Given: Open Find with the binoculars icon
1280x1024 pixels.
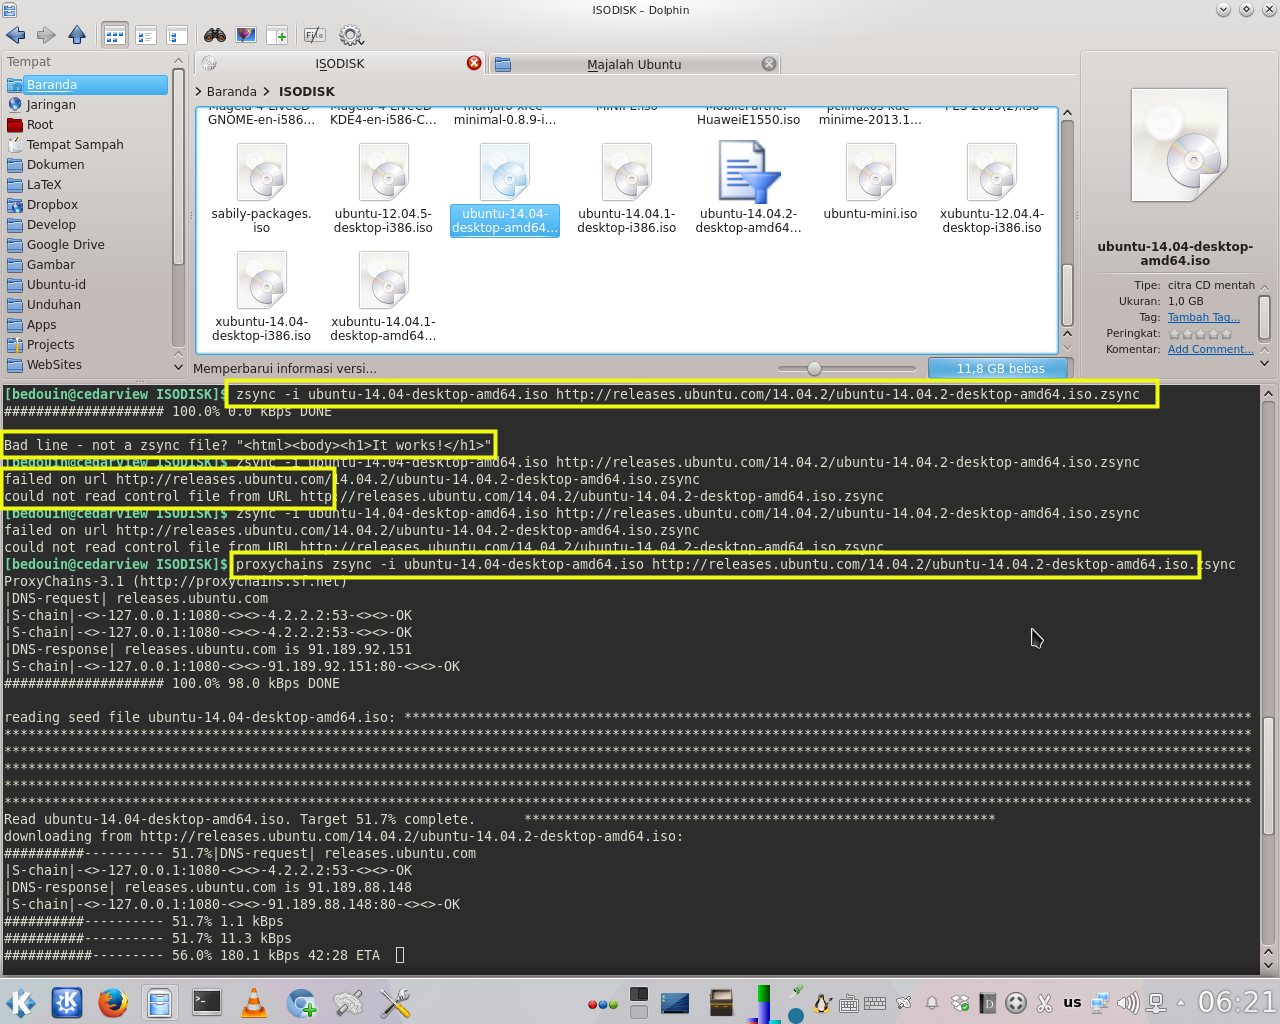Looking at the screenshot, I should pyautogui.click(x=214, y=35).
